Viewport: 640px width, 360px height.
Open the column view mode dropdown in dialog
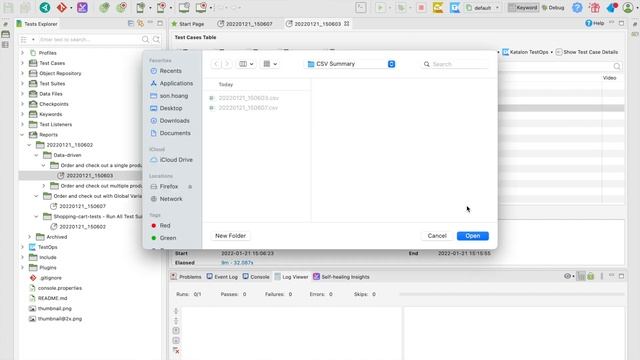(246, 64)
